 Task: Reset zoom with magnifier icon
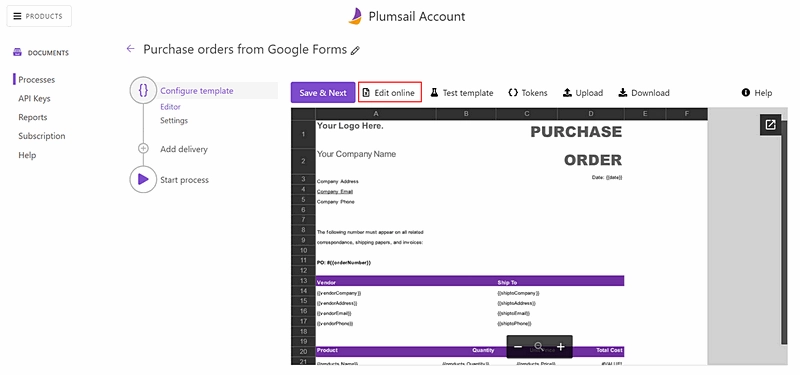(539, 347)
